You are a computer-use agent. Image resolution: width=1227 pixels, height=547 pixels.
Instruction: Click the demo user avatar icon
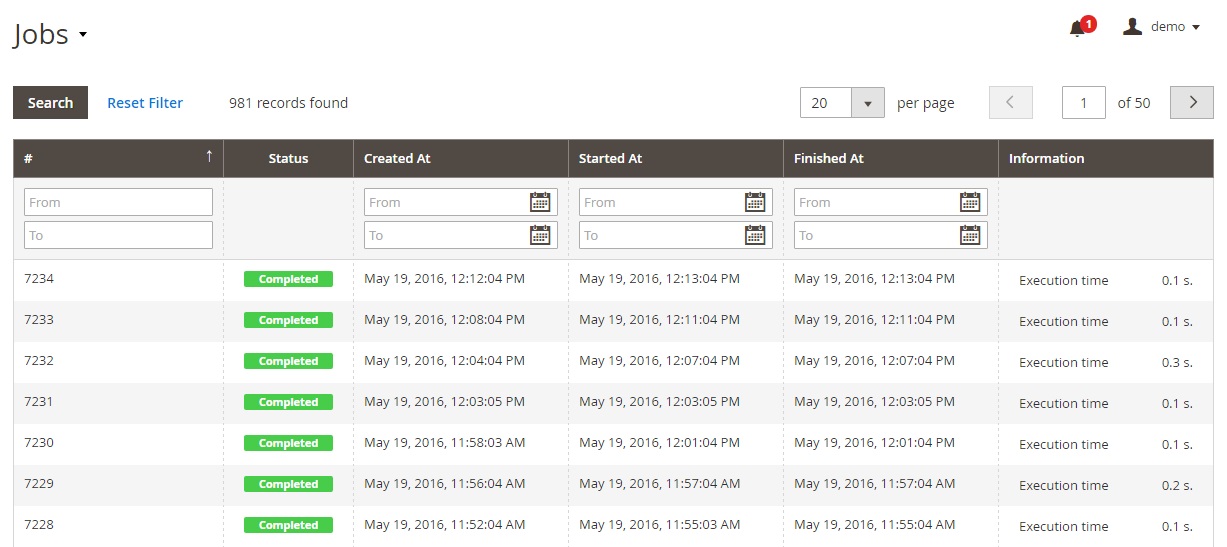coord(1132,27)
